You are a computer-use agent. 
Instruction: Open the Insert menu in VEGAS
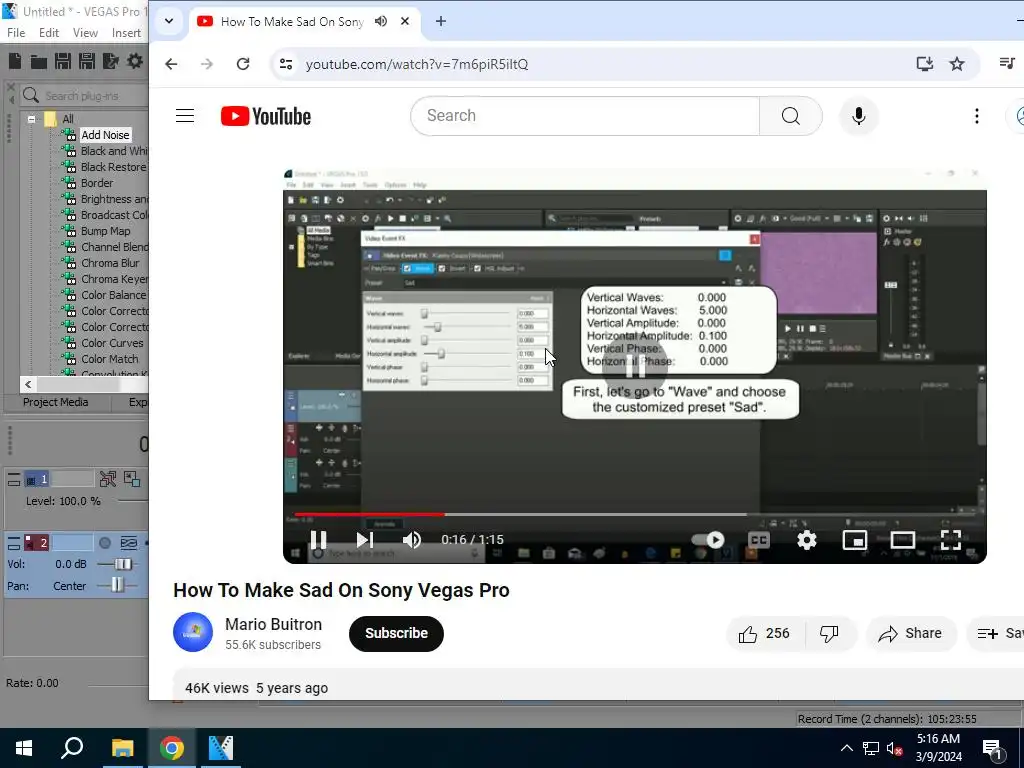coord(126,33)
